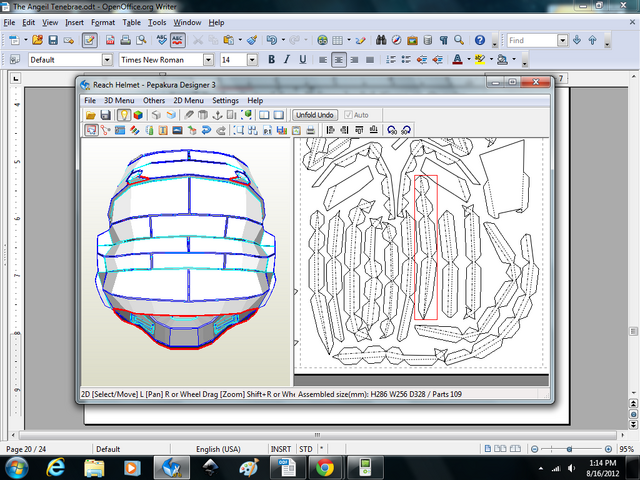Click the Windows Start button

(x=16, y=467)
